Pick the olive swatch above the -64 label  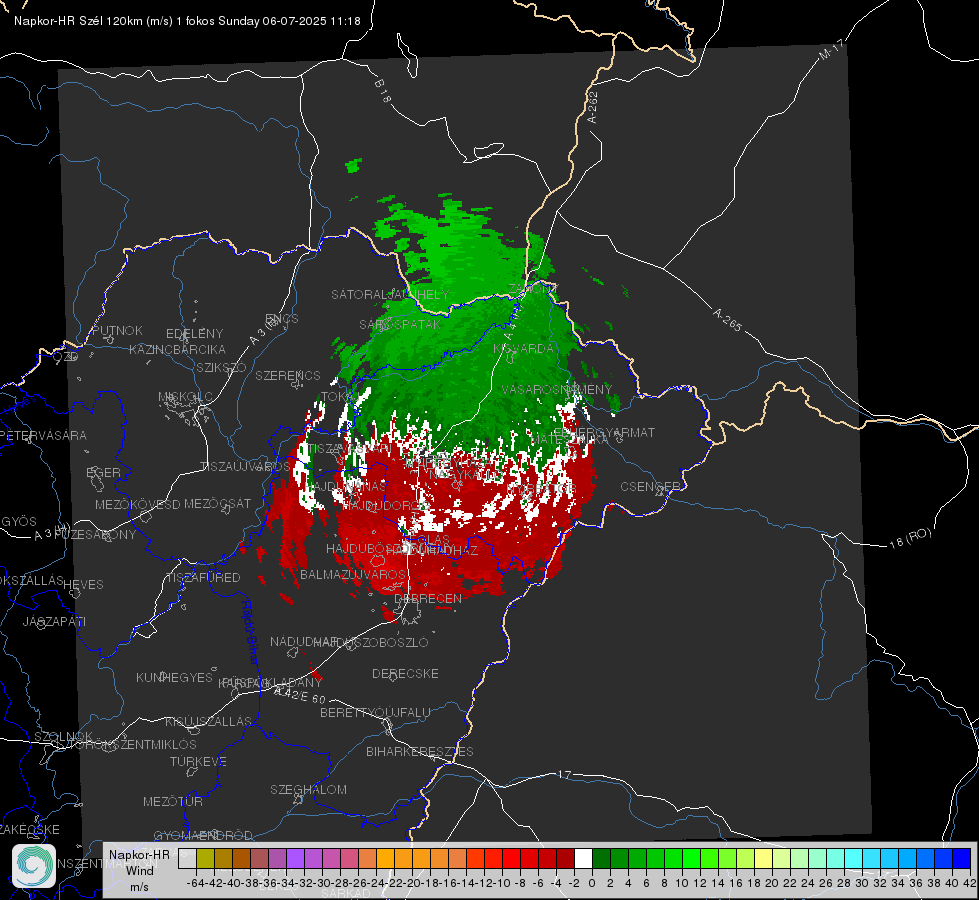click(205, 858)
